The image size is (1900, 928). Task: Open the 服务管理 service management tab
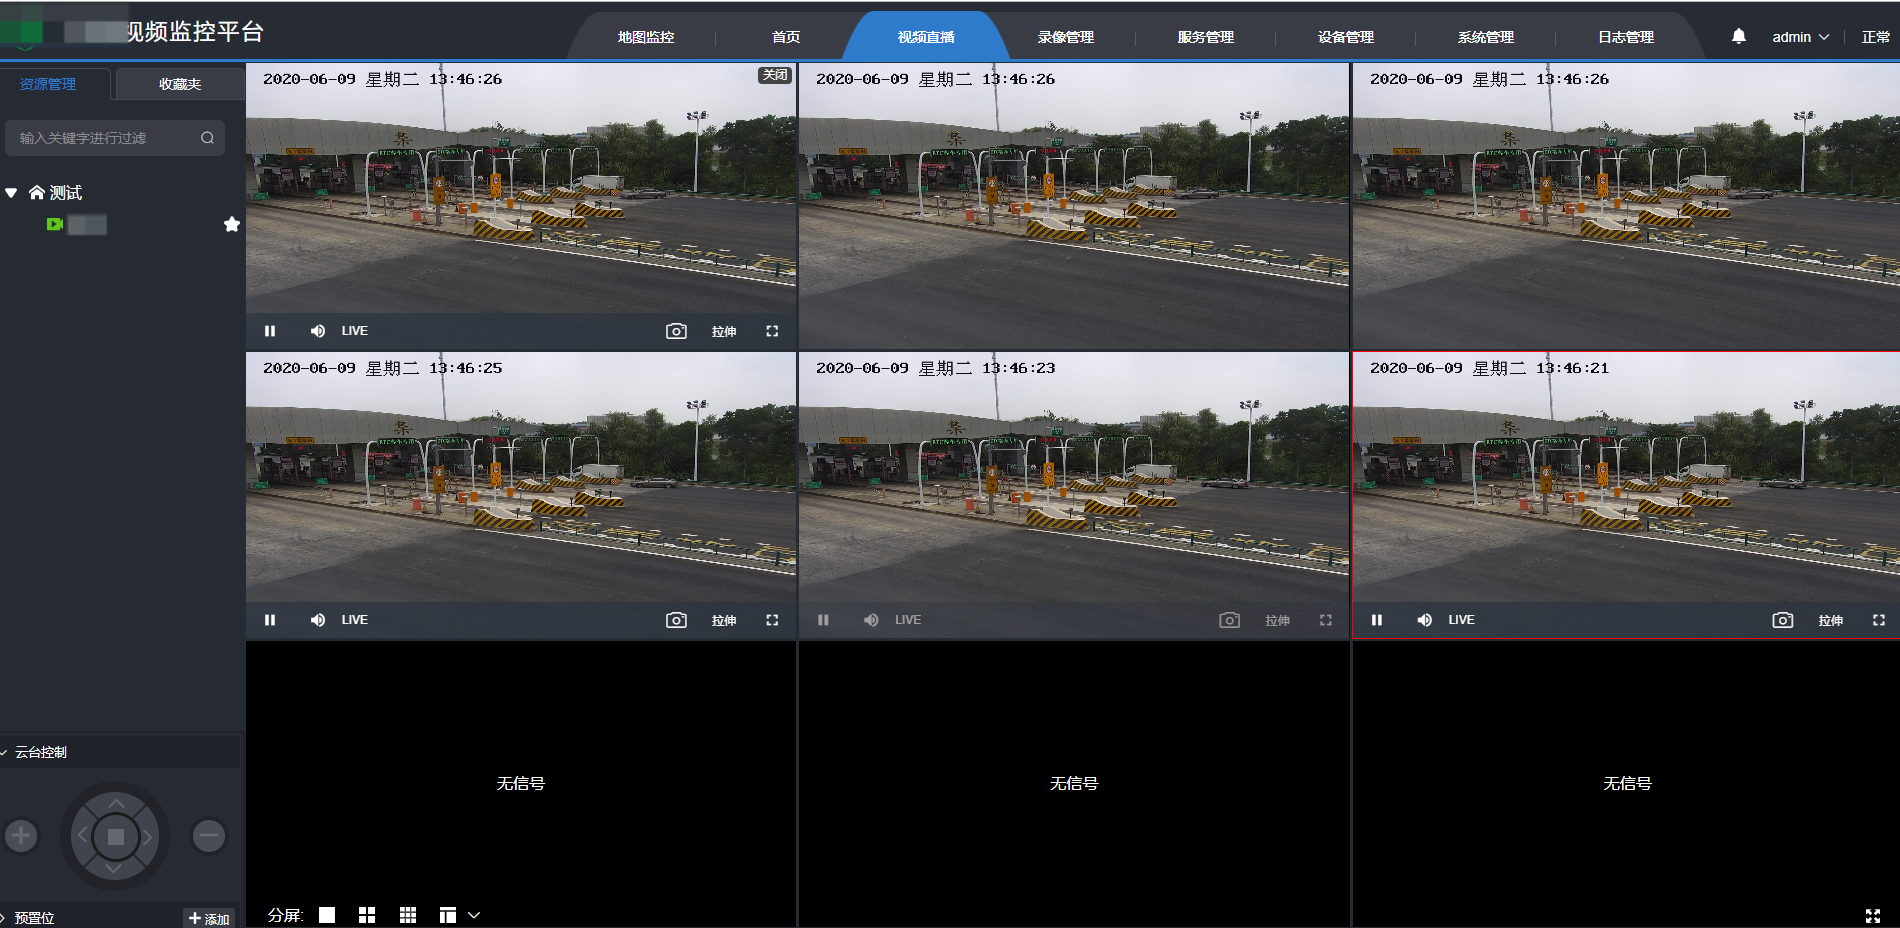pyautogui.click(x=1206, y=37)
